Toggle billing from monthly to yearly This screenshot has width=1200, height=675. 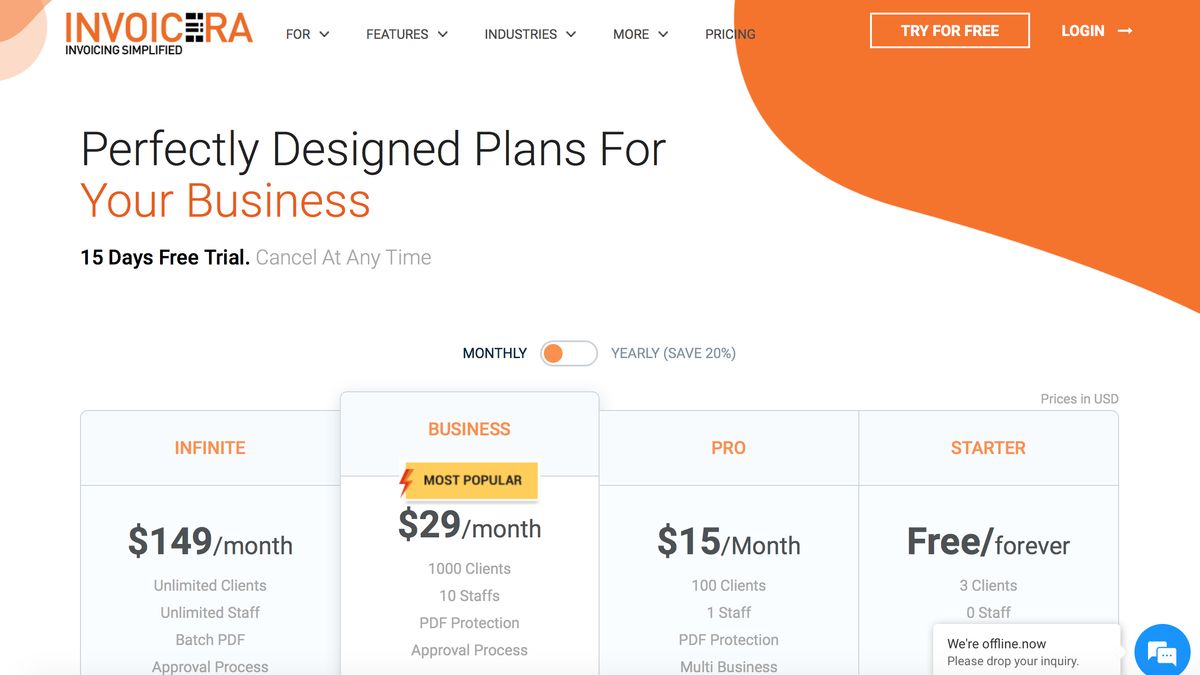568,353
